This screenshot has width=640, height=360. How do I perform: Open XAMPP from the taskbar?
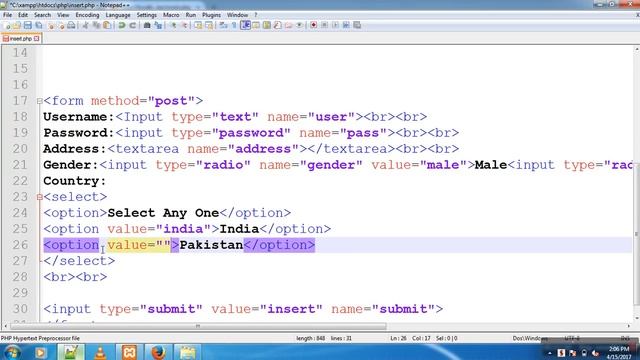(x=129, y=352)
